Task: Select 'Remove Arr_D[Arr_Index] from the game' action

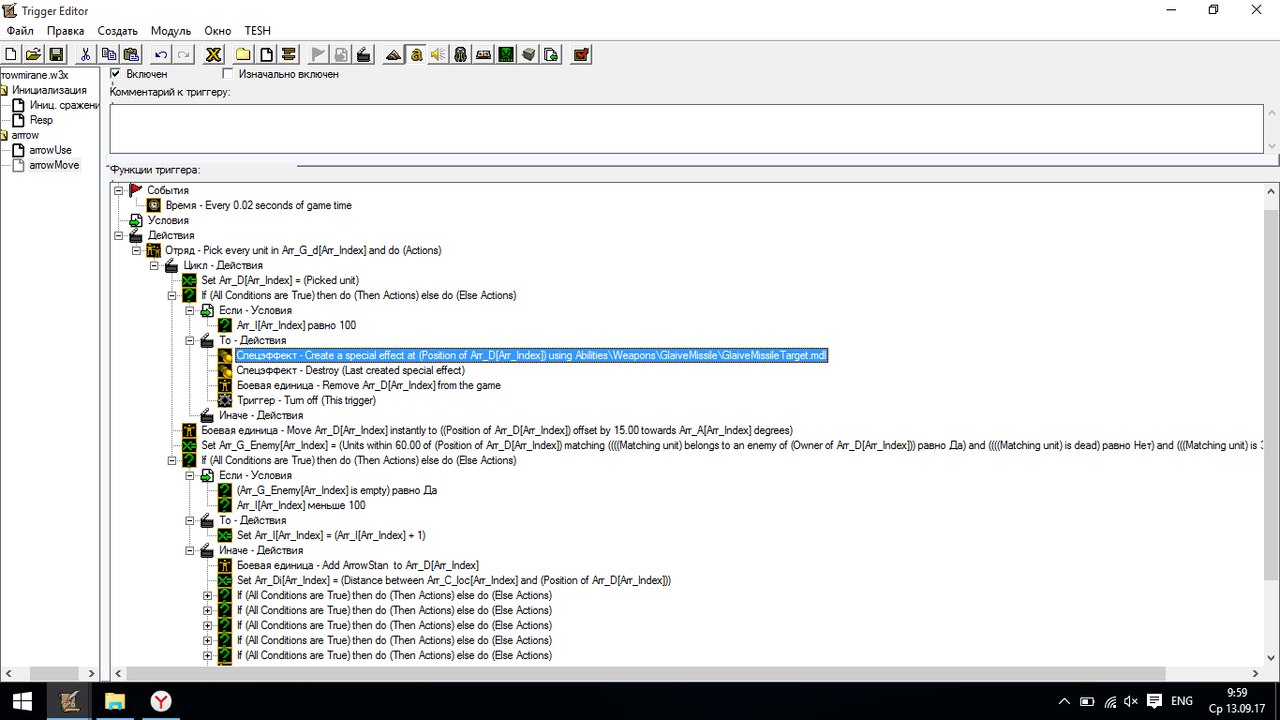Action: pos(368,385)
